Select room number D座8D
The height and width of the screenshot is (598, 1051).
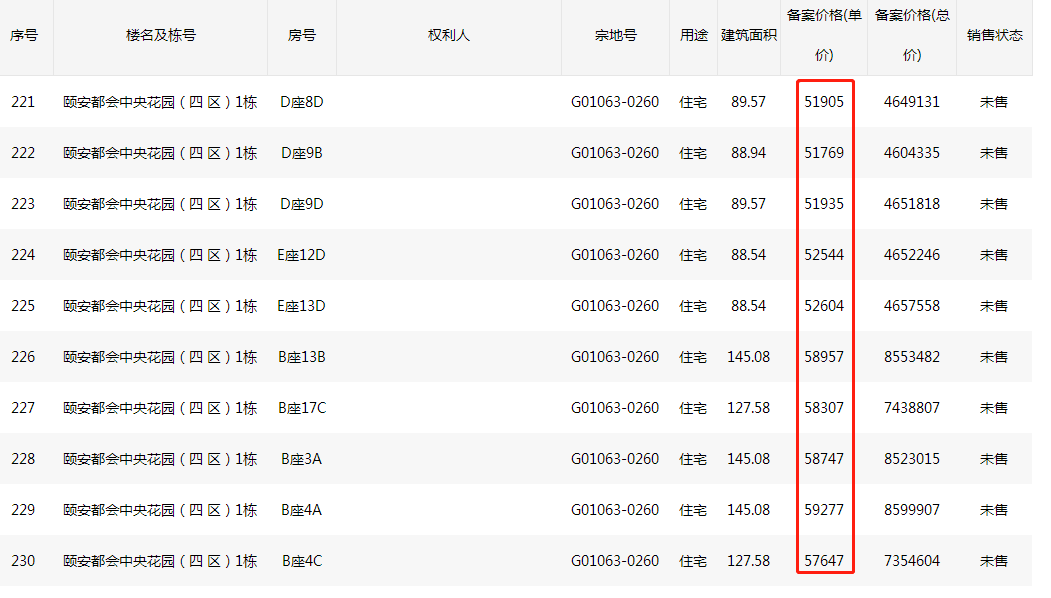point(302,102)
